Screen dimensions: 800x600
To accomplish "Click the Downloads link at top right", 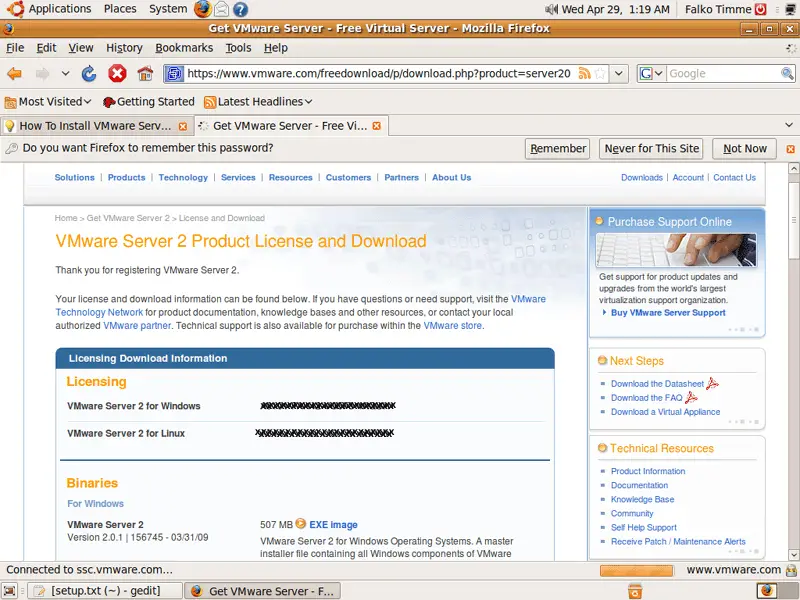I will click(x=642, y=178).
